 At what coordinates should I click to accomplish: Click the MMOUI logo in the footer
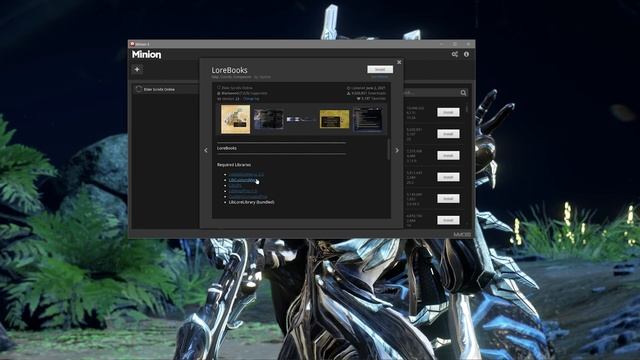click(x=462, y=234)
